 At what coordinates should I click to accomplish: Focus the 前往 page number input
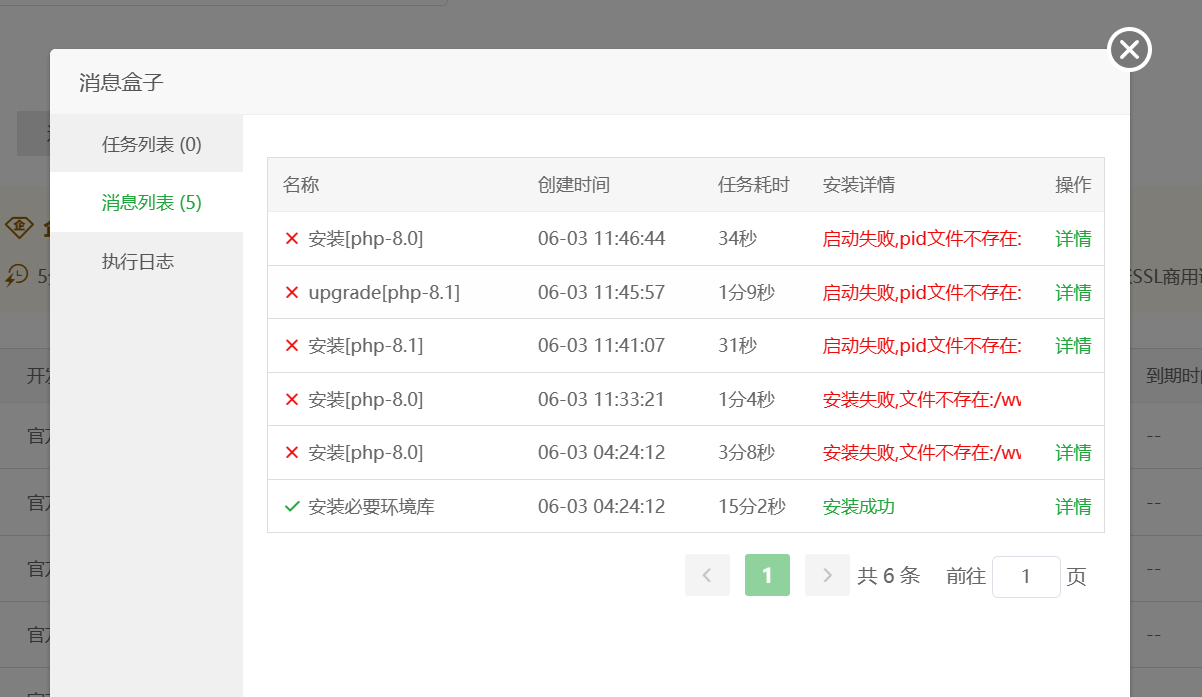pyautogui.click(x=1026, y=577)
